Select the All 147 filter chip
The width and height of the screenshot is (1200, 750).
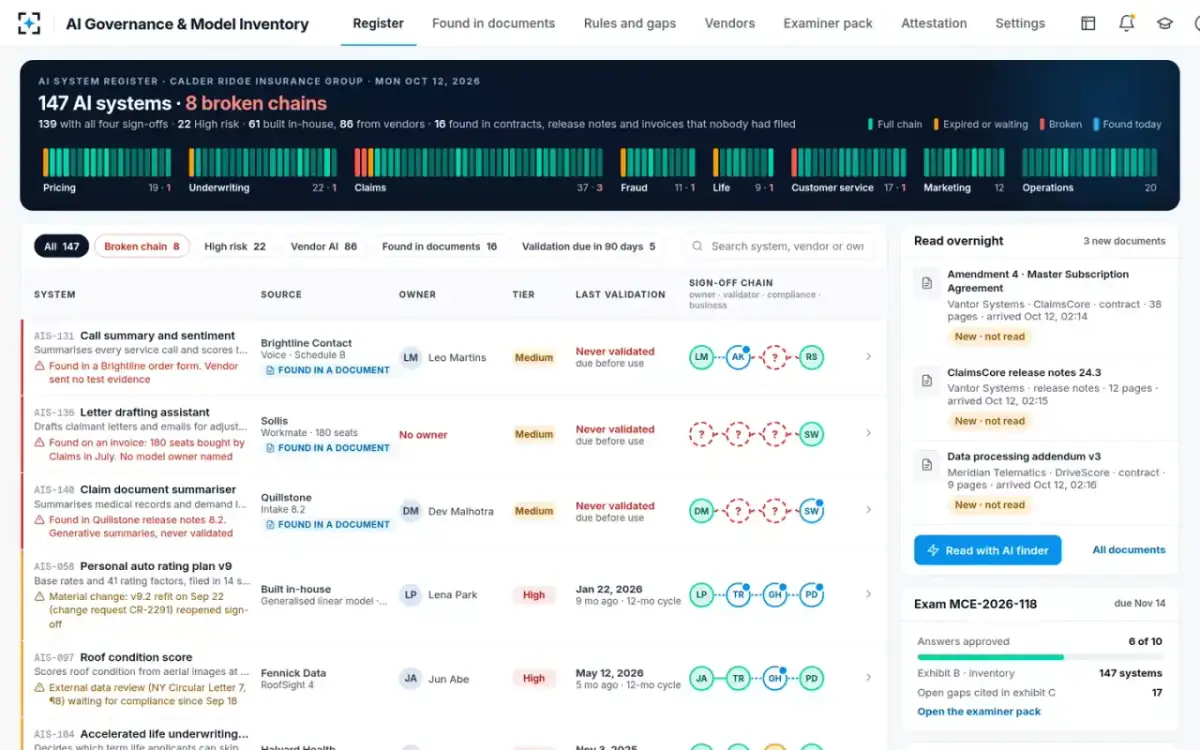click(61, 246)
